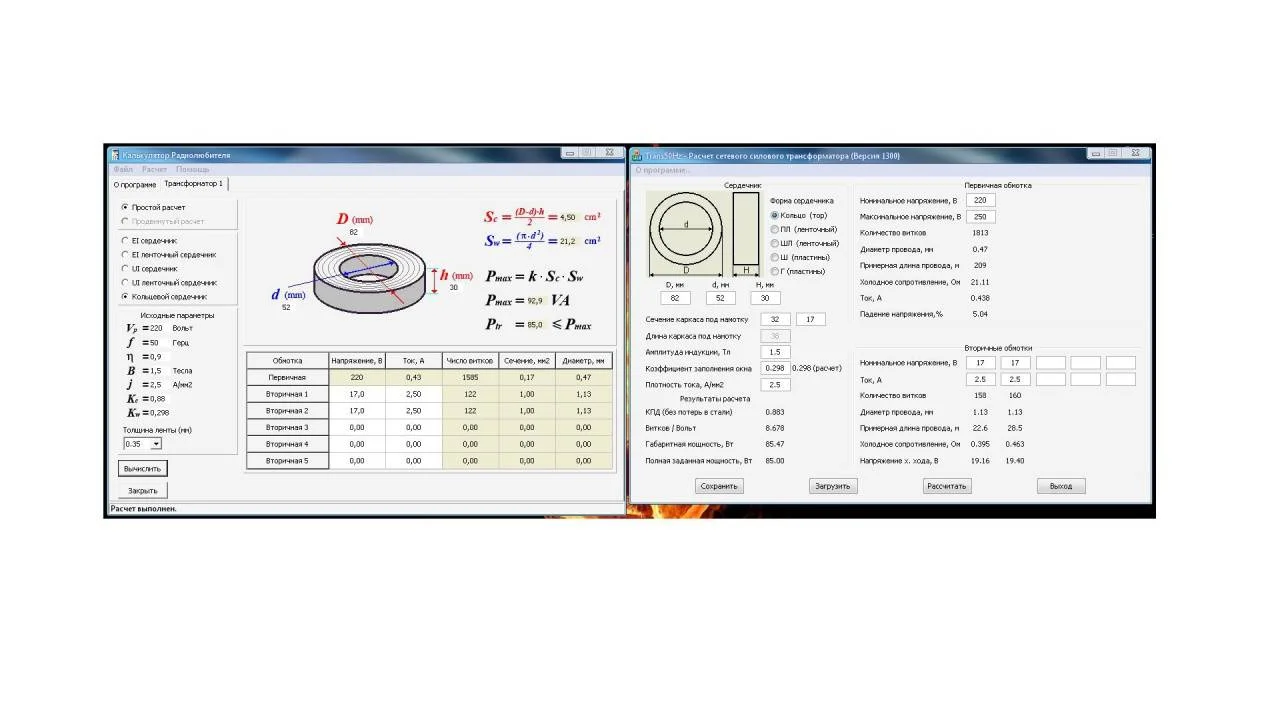Click the Загрузить button
The width and height of the screenshot is (1280, 720).
[833, 486]
